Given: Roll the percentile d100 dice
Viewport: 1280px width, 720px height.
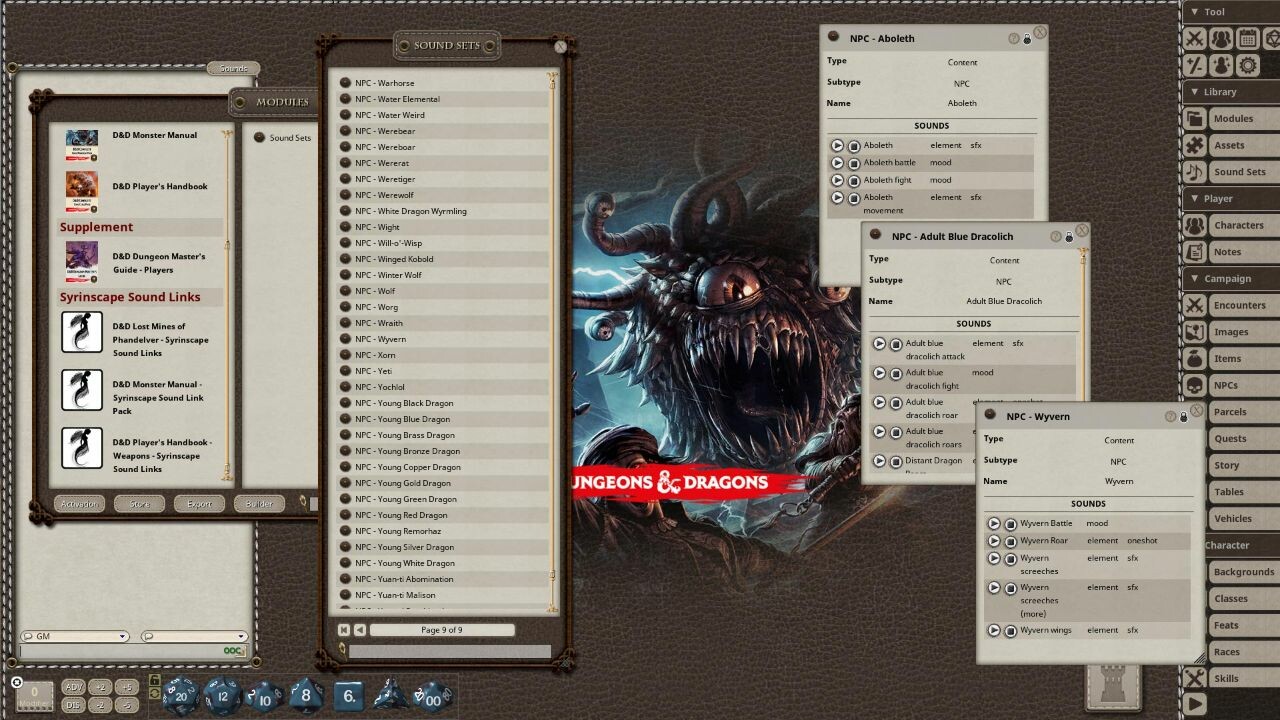Looking at the screenshot, I should (x=434, y=700).
